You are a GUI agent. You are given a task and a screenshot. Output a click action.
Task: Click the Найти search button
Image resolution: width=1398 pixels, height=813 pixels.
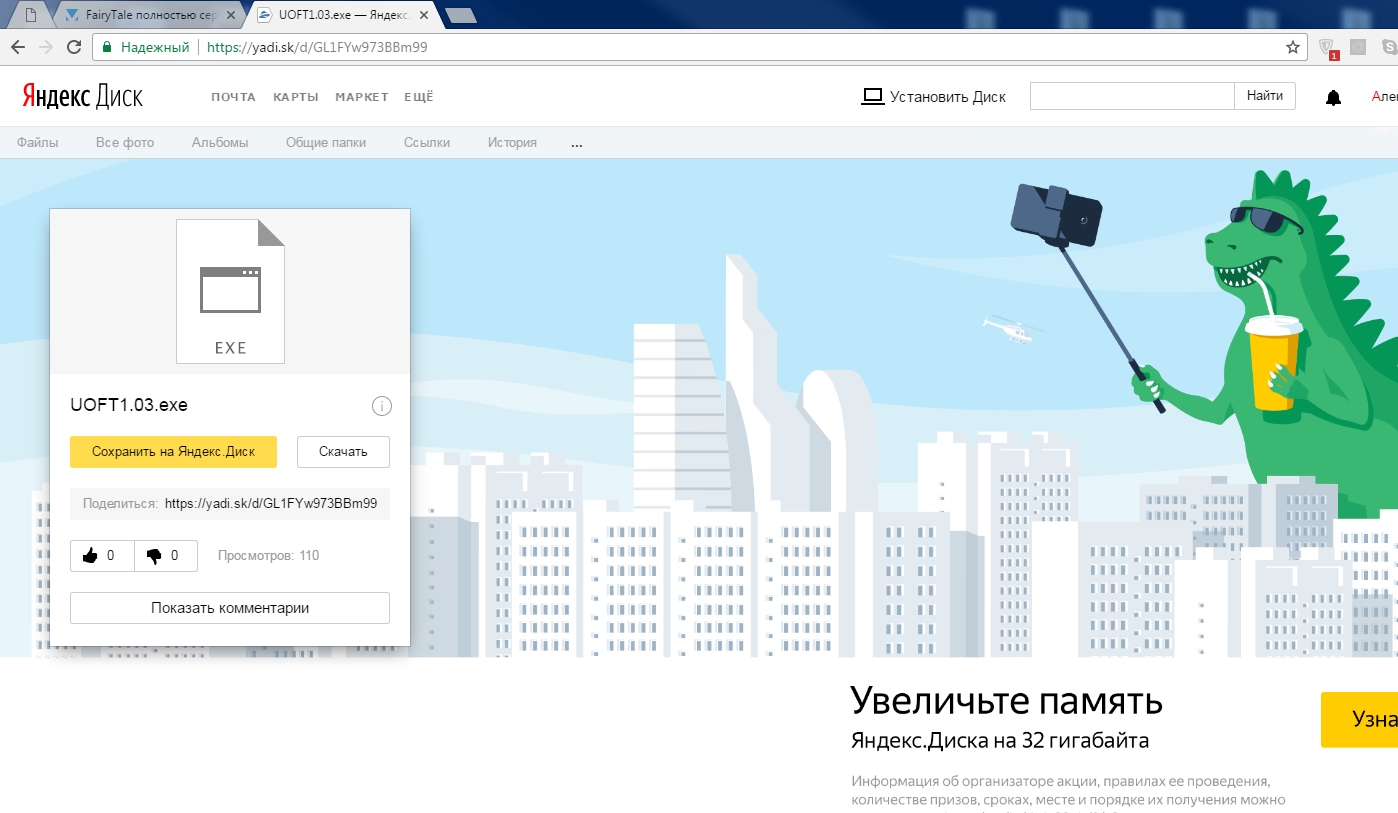tap(1265, 96)
